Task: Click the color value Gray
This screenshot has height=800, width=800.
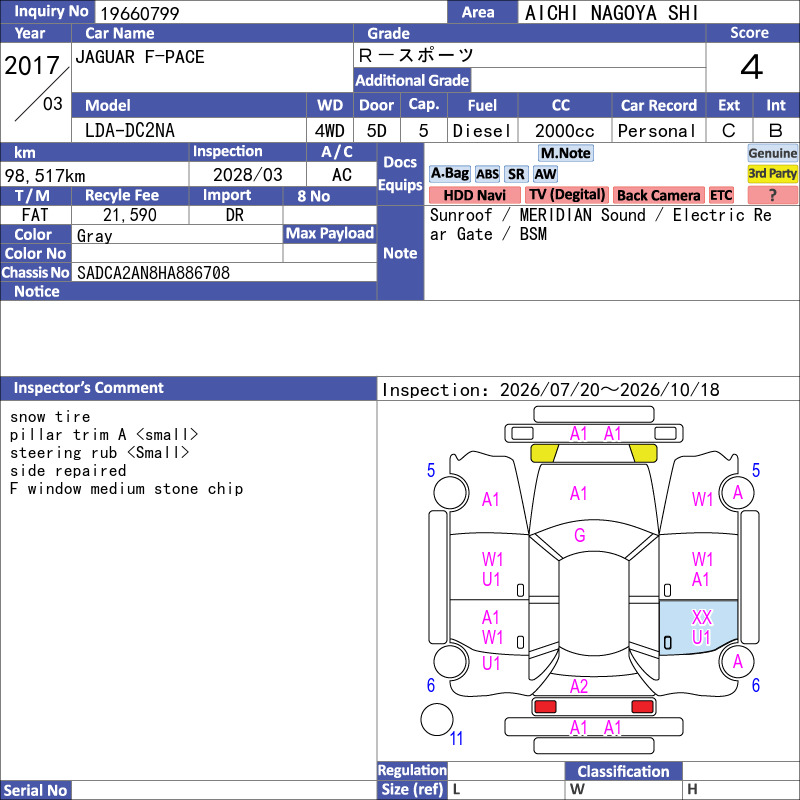Action: (x=94, y=236)
